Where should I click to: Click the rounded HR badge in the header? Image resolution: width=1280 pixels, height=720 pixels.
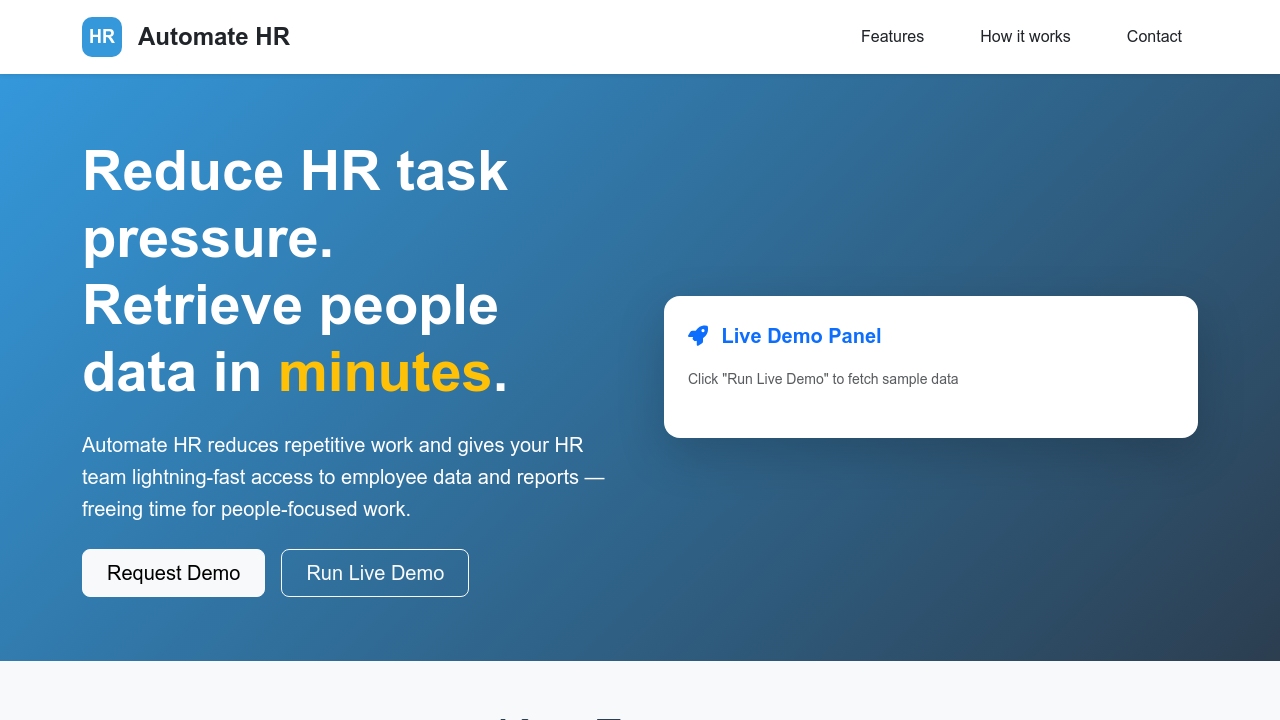click(x=101, y=36)
